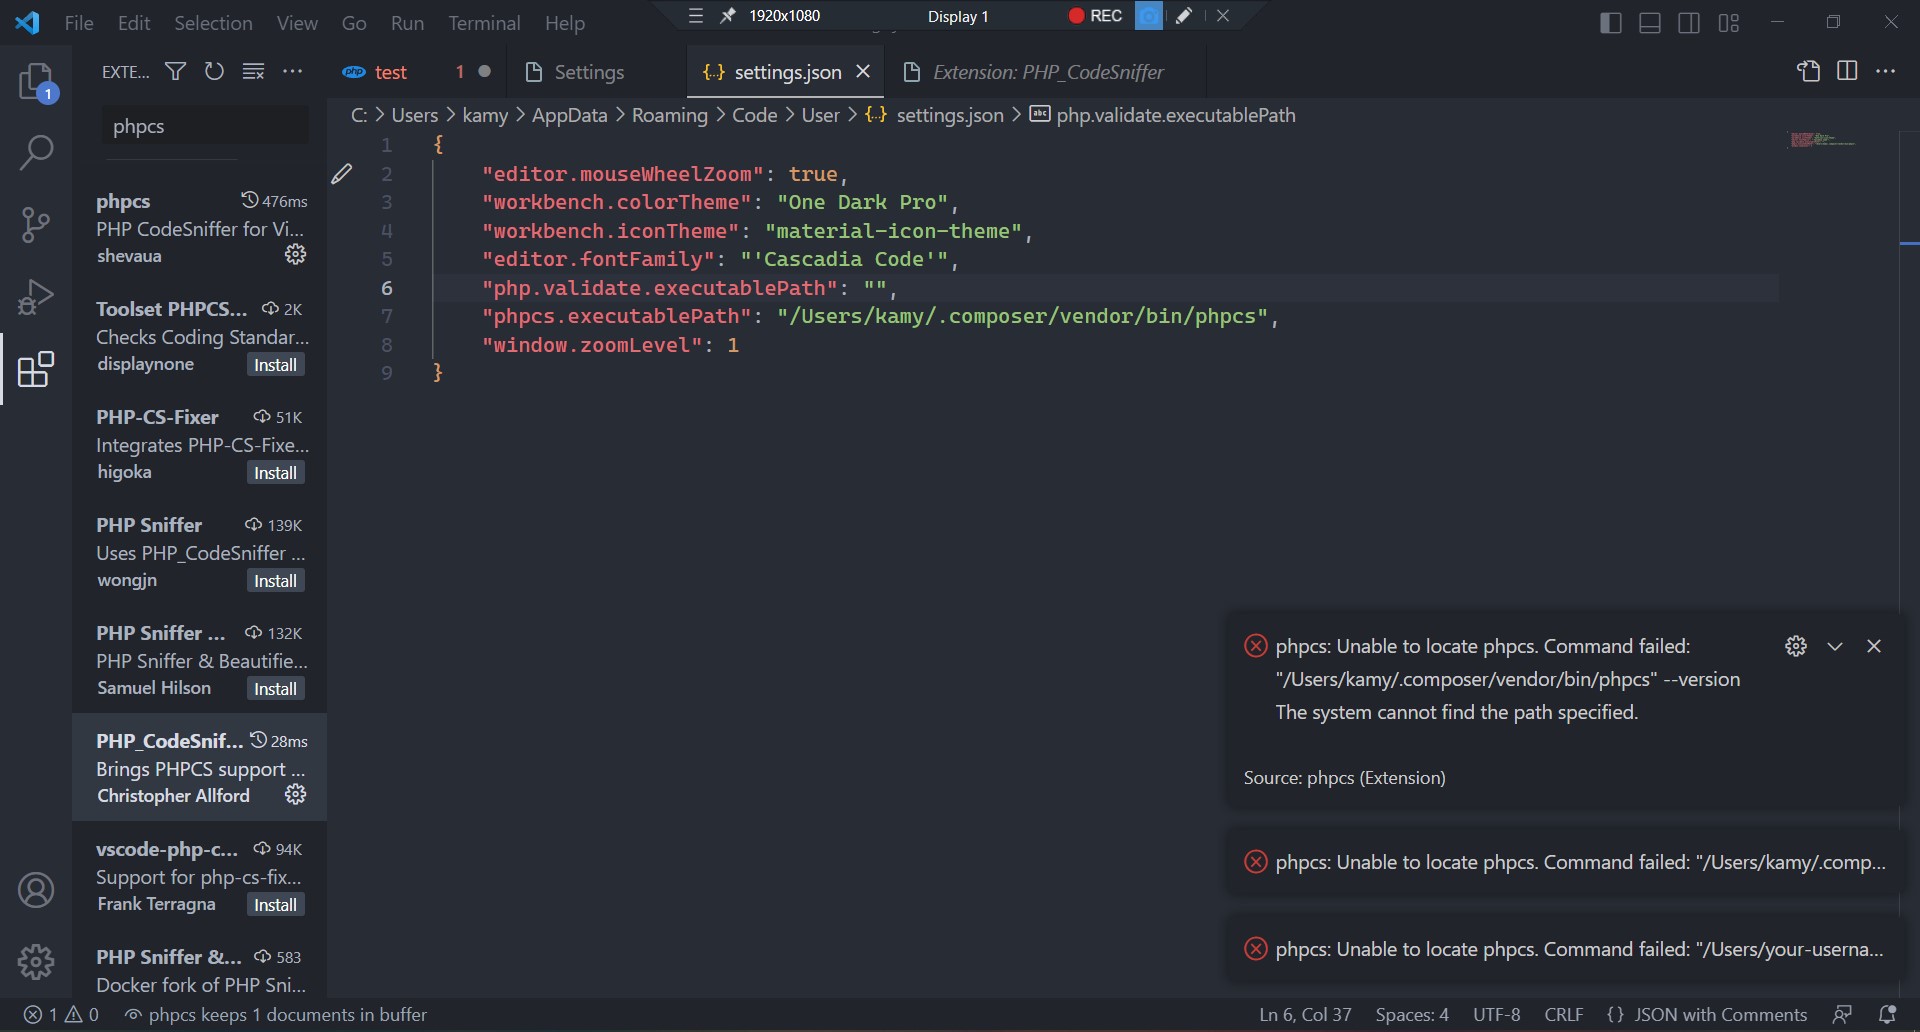Open the Terminal menu

[484, 23]
